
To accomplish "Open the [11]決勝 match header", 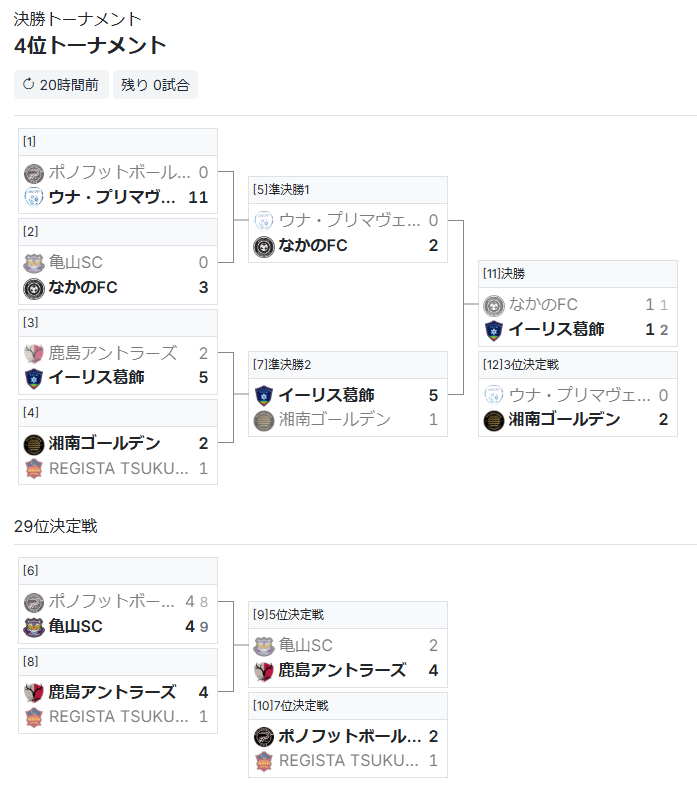I will pos(578,274).
